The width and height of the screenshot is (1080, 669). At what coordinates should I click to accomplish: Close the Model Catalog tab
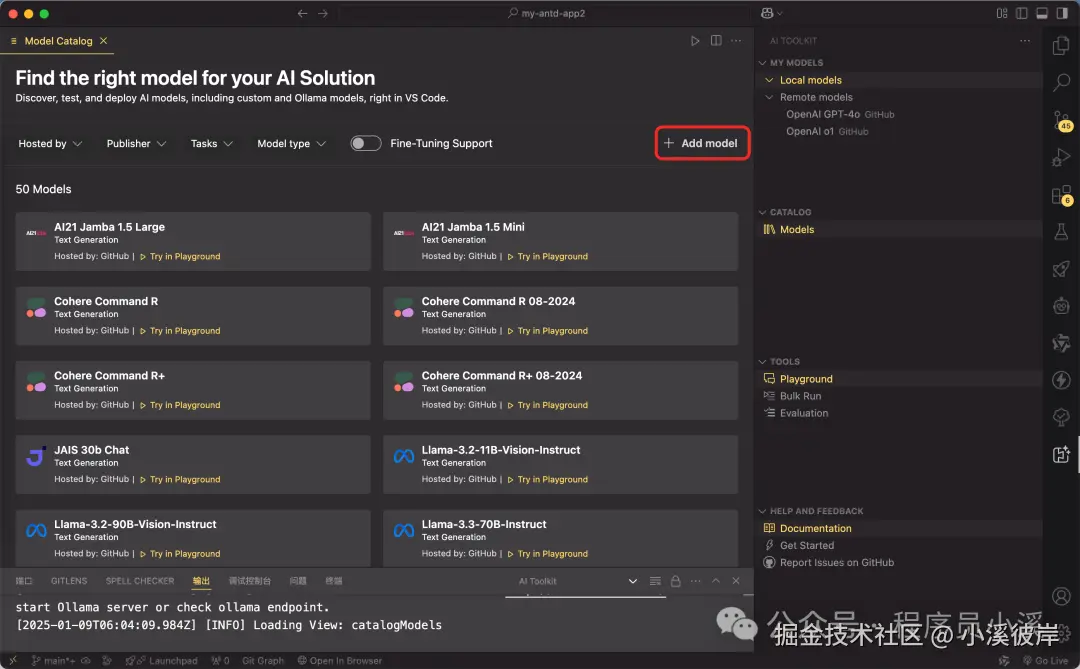click(103, 41)
